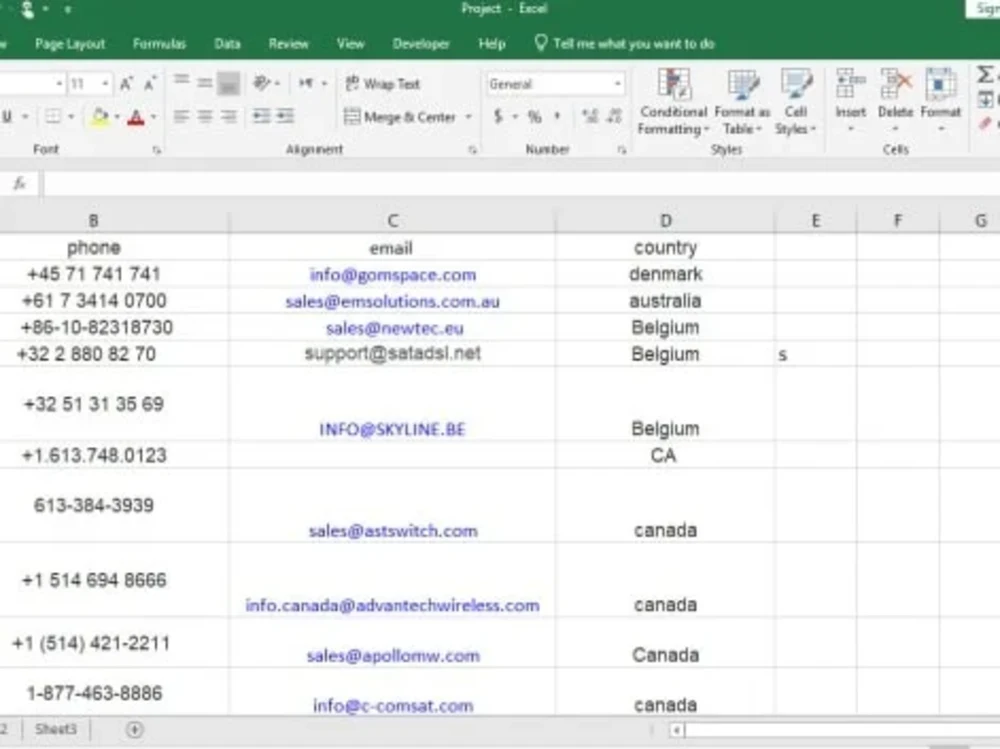This screenshot has width=1000, height=749.
Task: Increase decimal places
Action: pyautogui.click(x=590, y=116)
